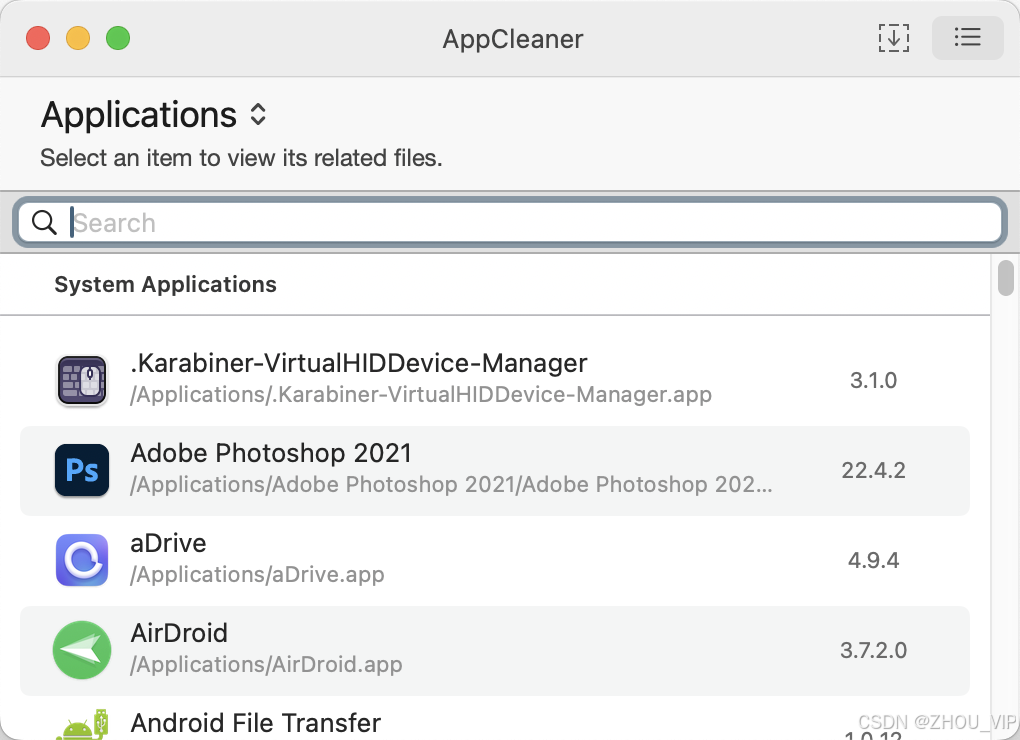
Task: Click the aDrive app icon
Action: click(81, 560)
